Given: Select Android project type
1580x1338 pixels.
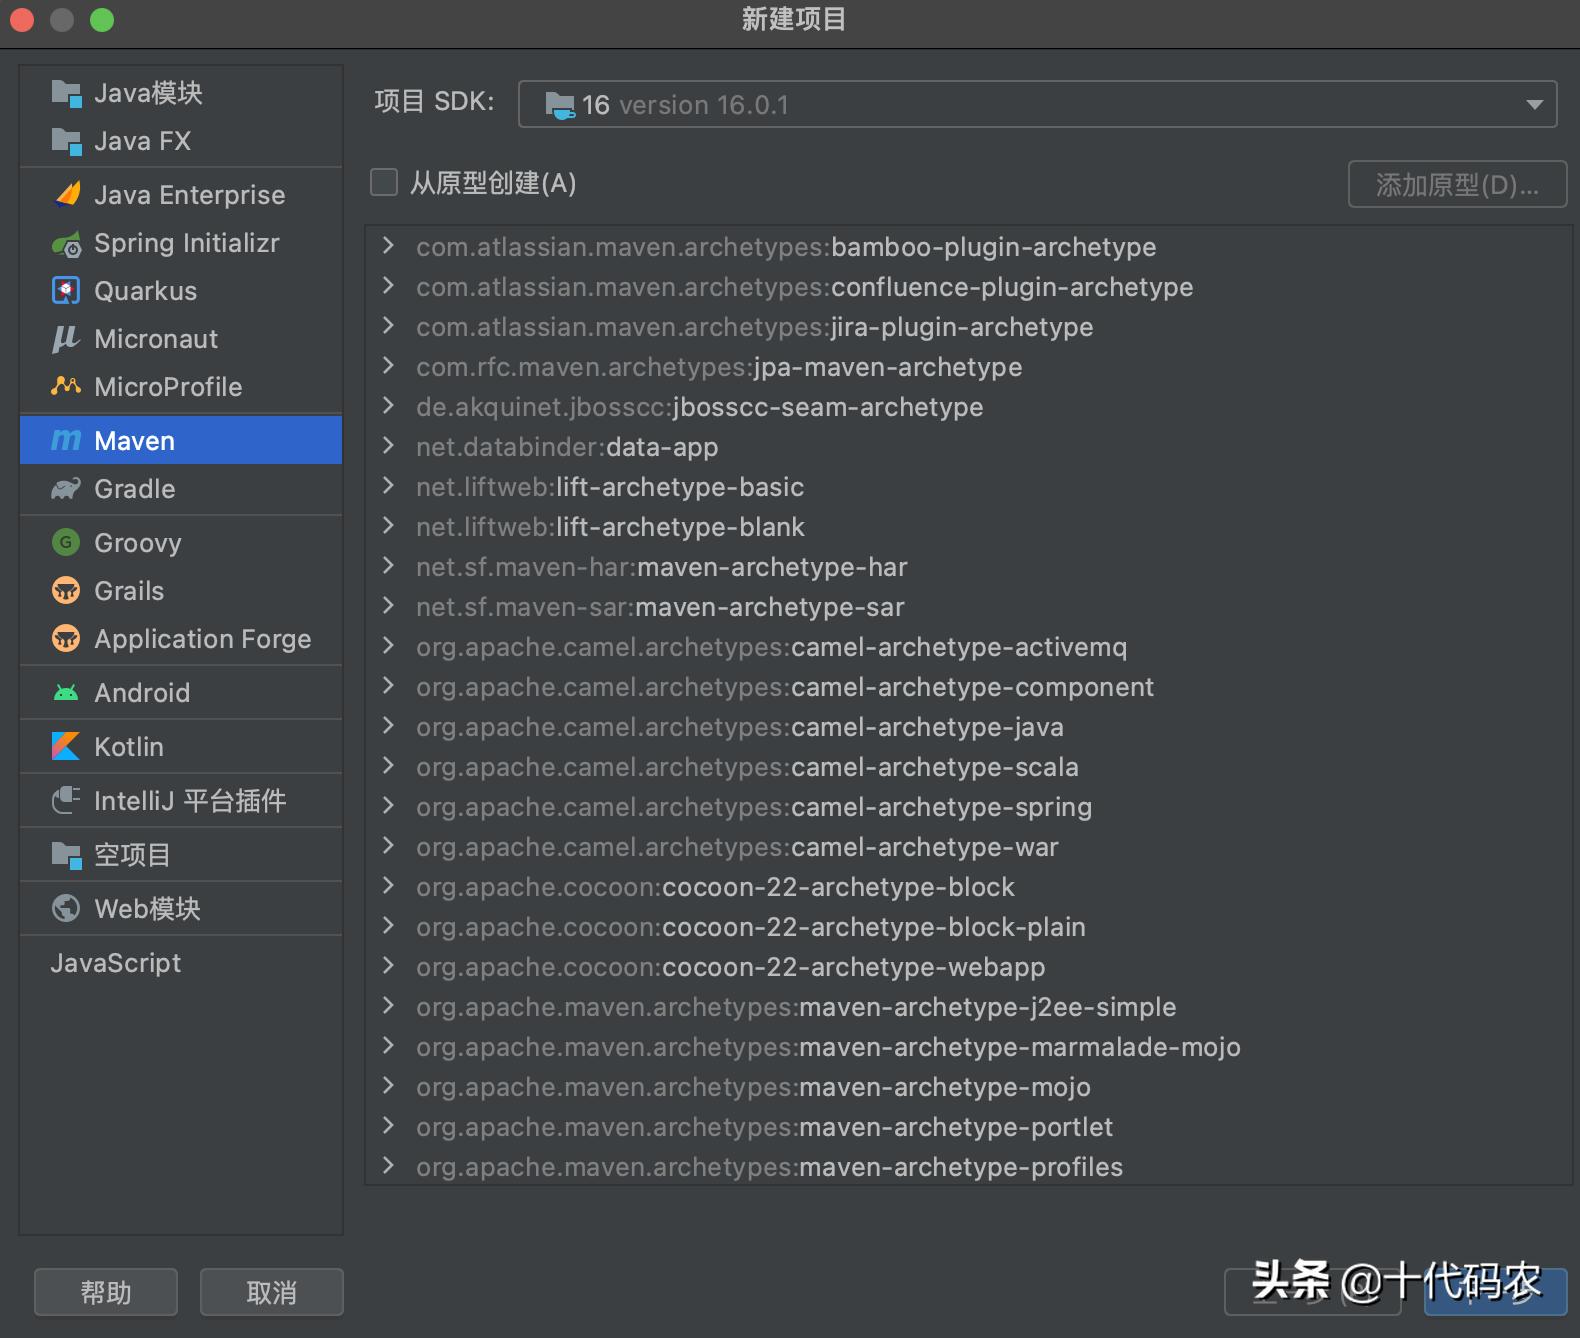Looking at the screenshot, I should point(181,692).
